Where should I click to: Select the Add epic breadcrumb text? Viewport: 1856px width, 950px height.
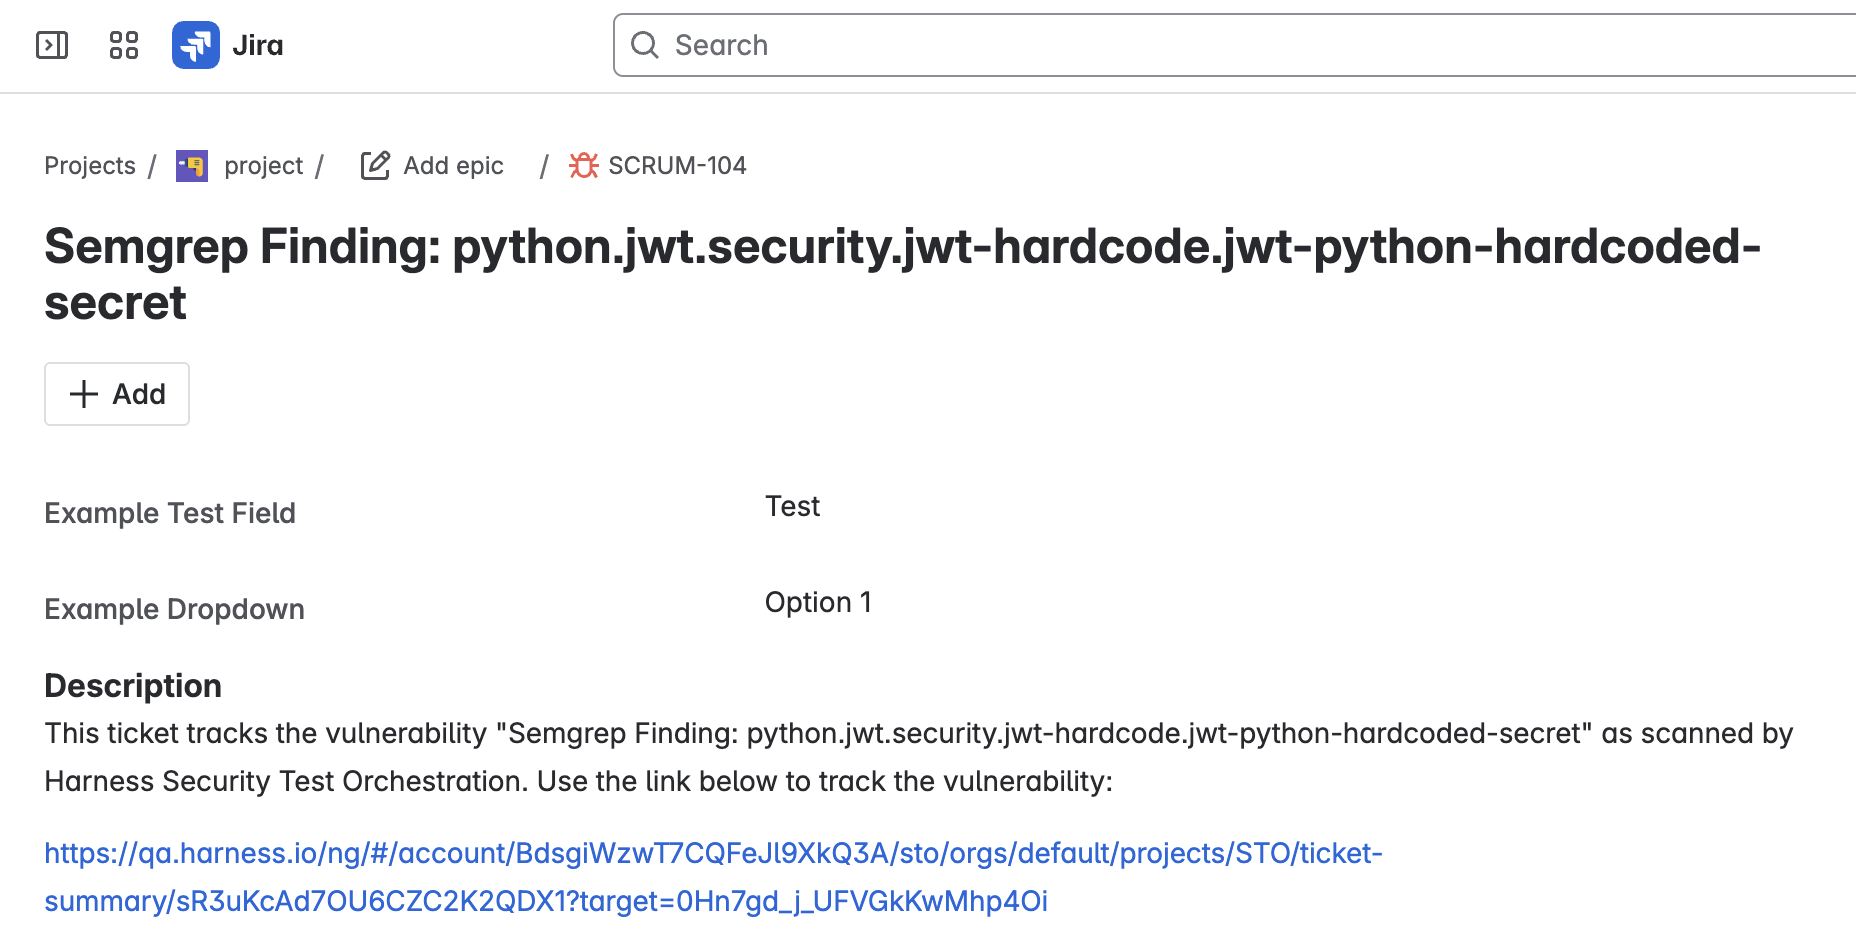point(453,166)
